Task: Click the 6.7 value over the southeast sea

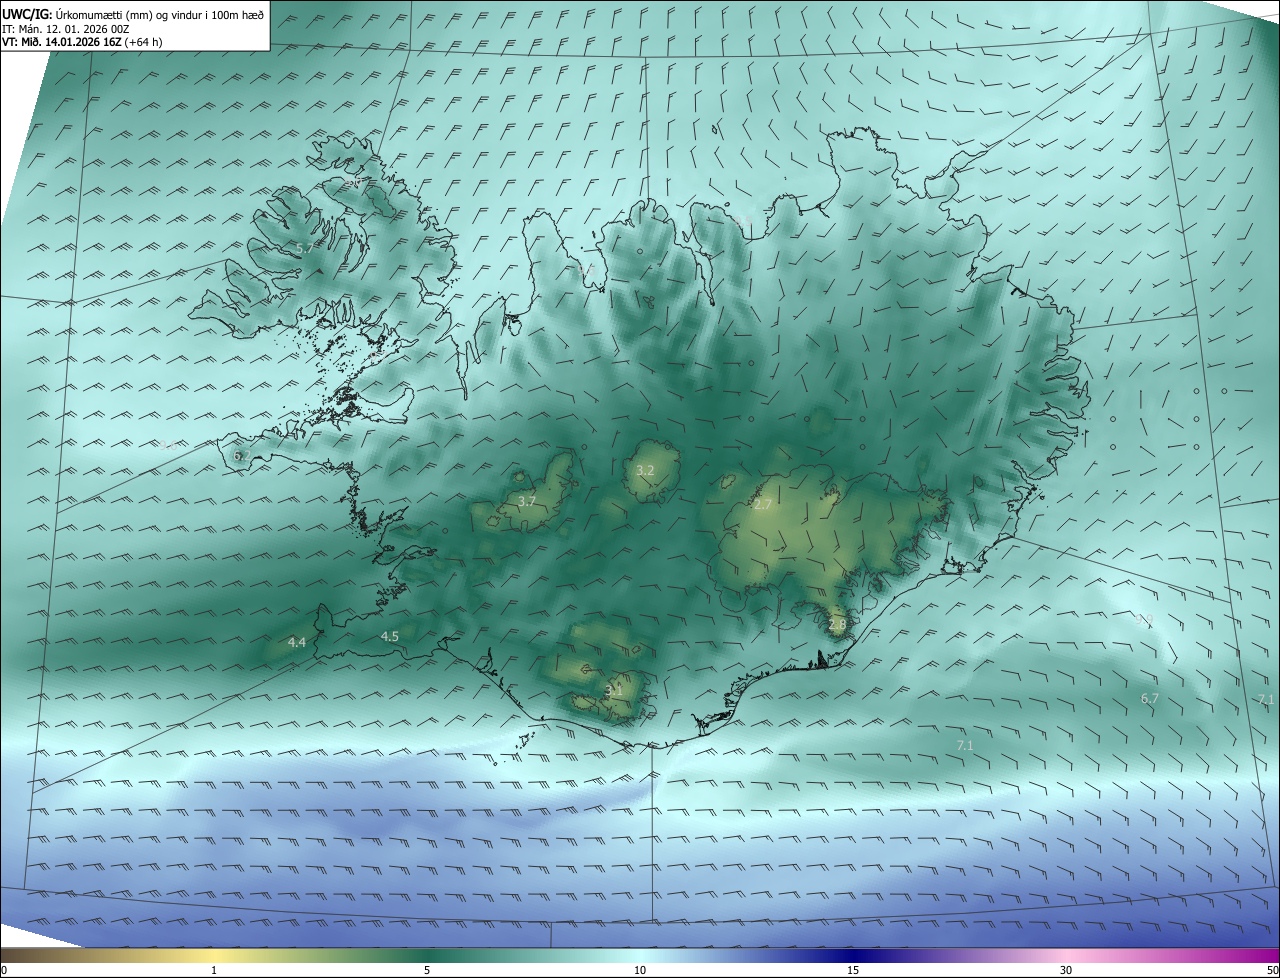Action: (x=1150, y=698)
